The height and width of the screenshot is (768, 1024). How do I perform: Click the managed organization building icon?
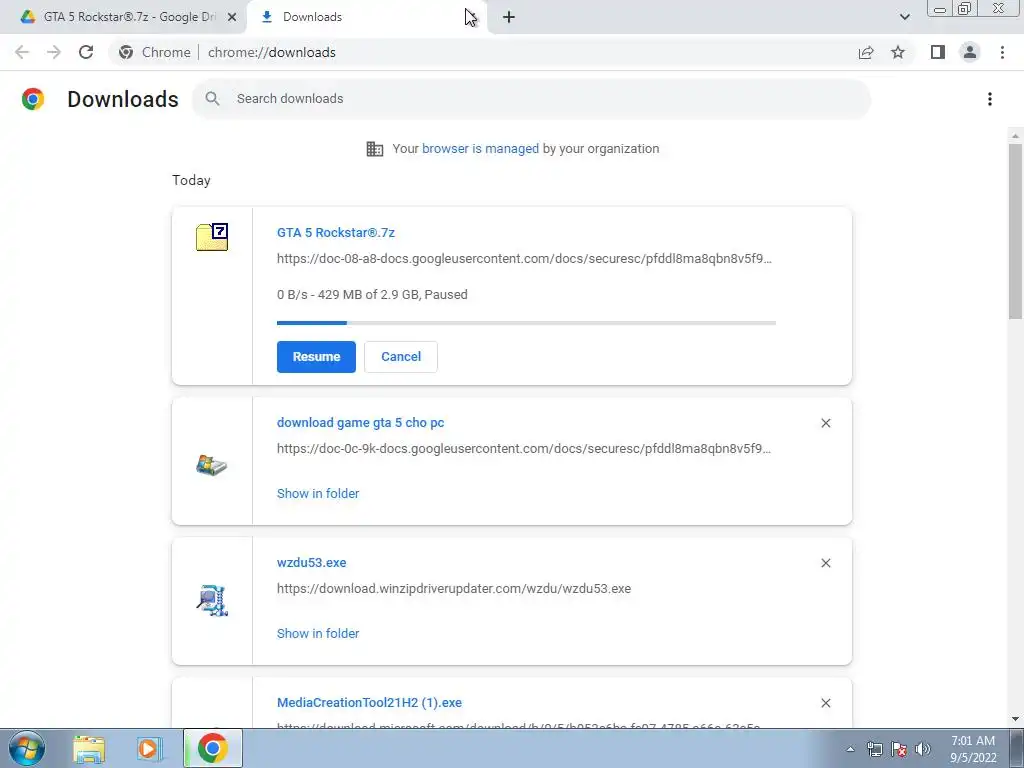tap(375, 149)
